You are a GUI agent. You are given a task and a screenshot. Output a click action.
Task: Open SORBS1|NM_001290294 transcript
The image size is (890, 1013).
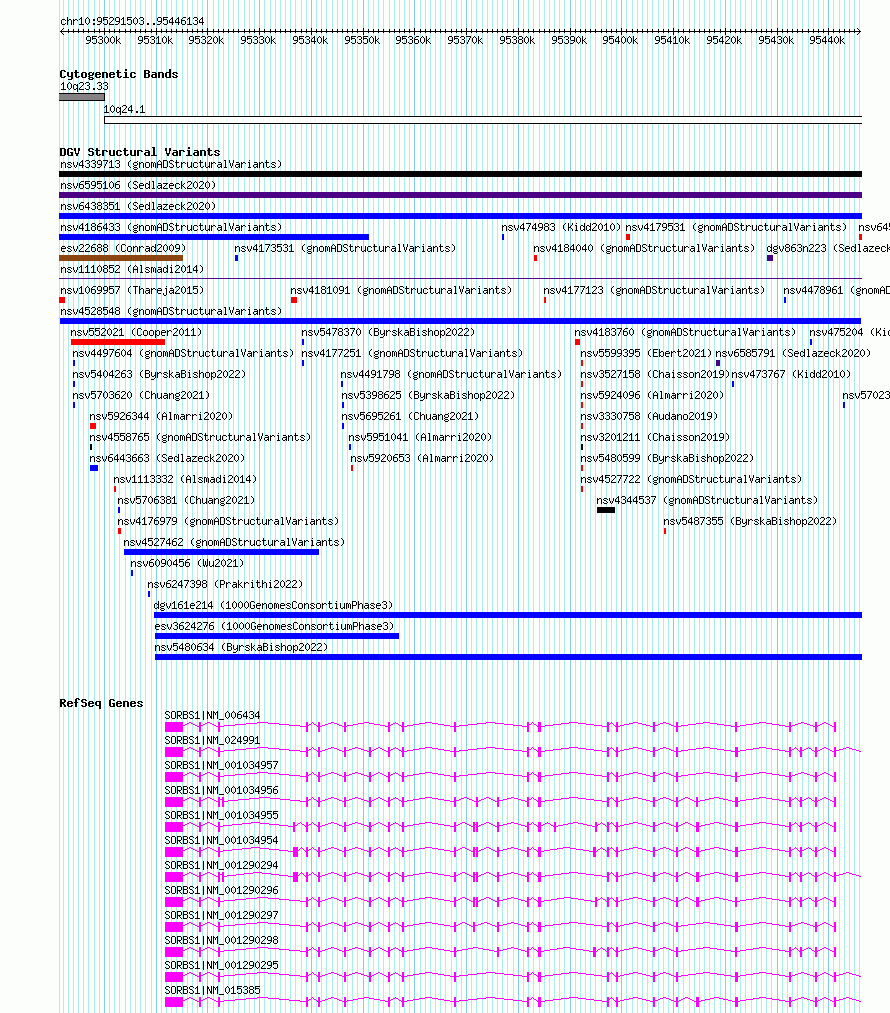[x=513, y=877]
